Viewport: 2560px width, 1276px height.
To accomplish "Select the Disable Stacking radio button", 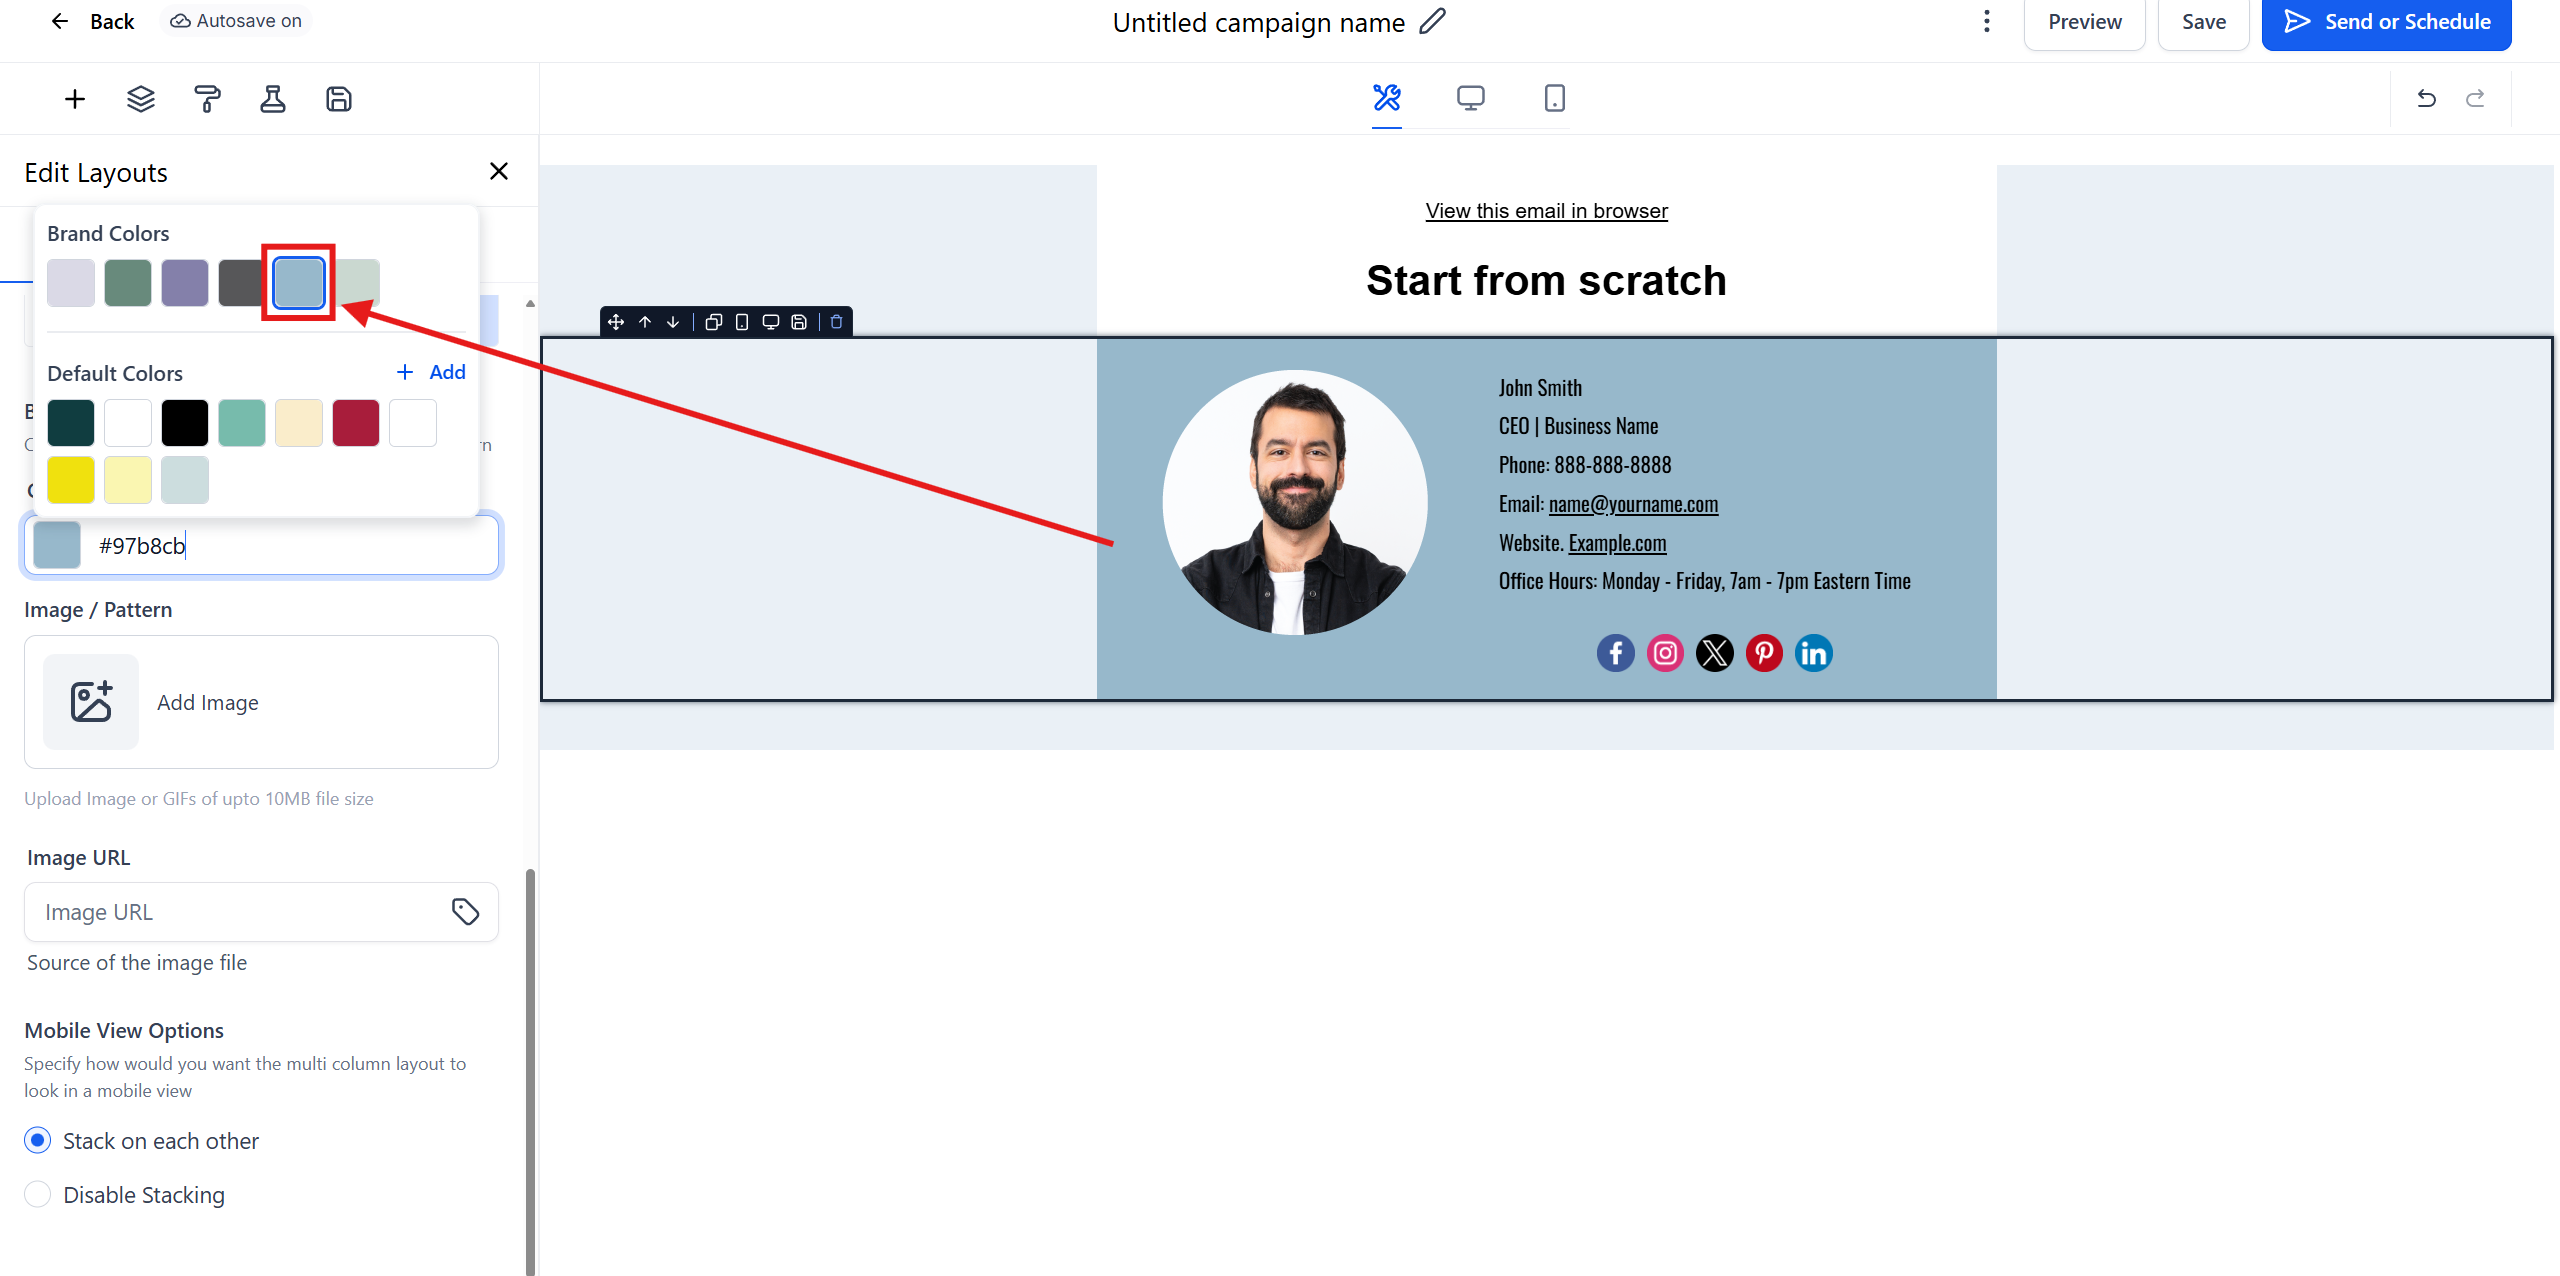I will click(x=38, y=1194).
